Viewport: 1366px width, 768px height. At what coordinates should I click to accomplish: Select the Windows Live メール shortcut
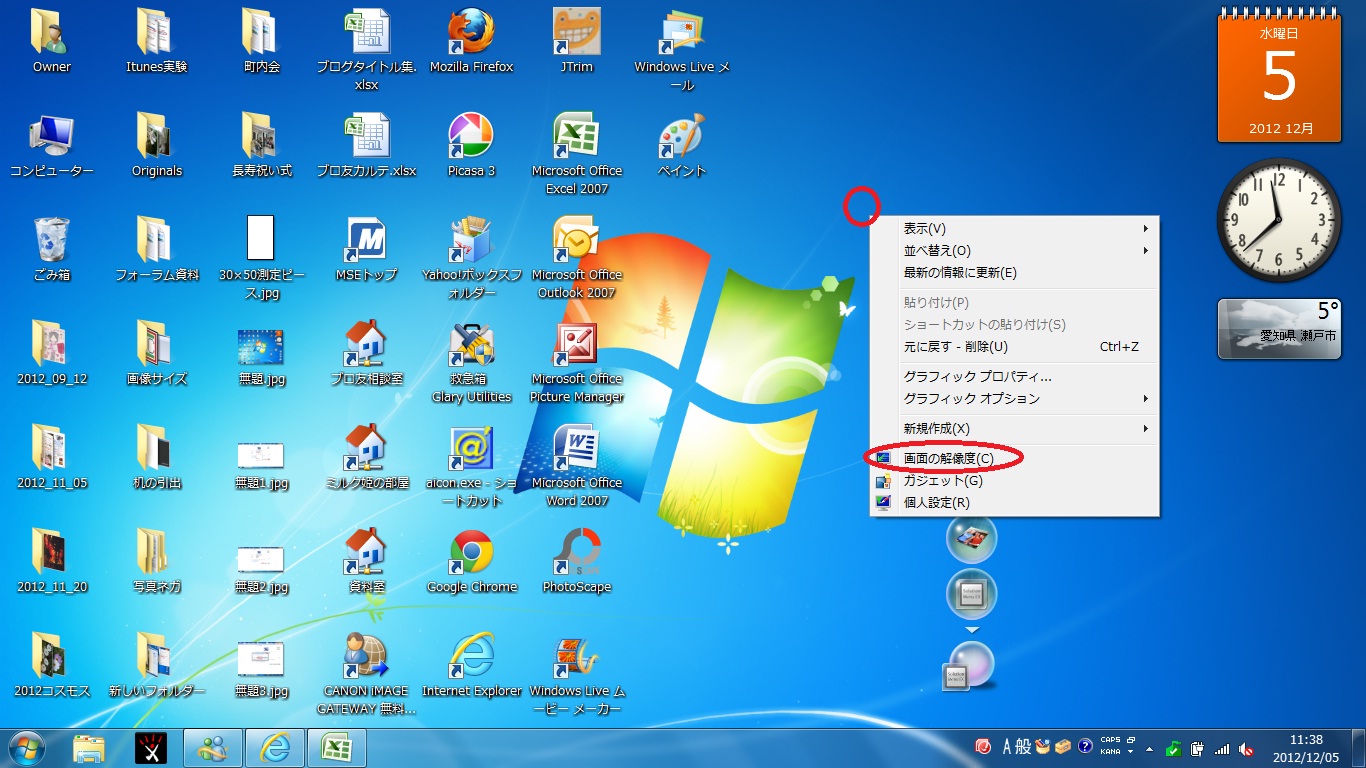coord(682,51)
